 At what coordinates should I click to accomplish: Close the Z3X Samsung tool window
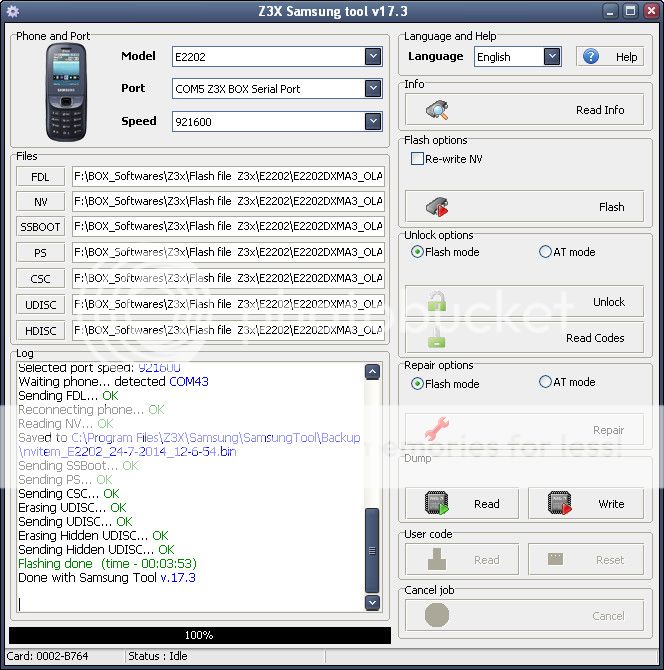coord(651,11)
